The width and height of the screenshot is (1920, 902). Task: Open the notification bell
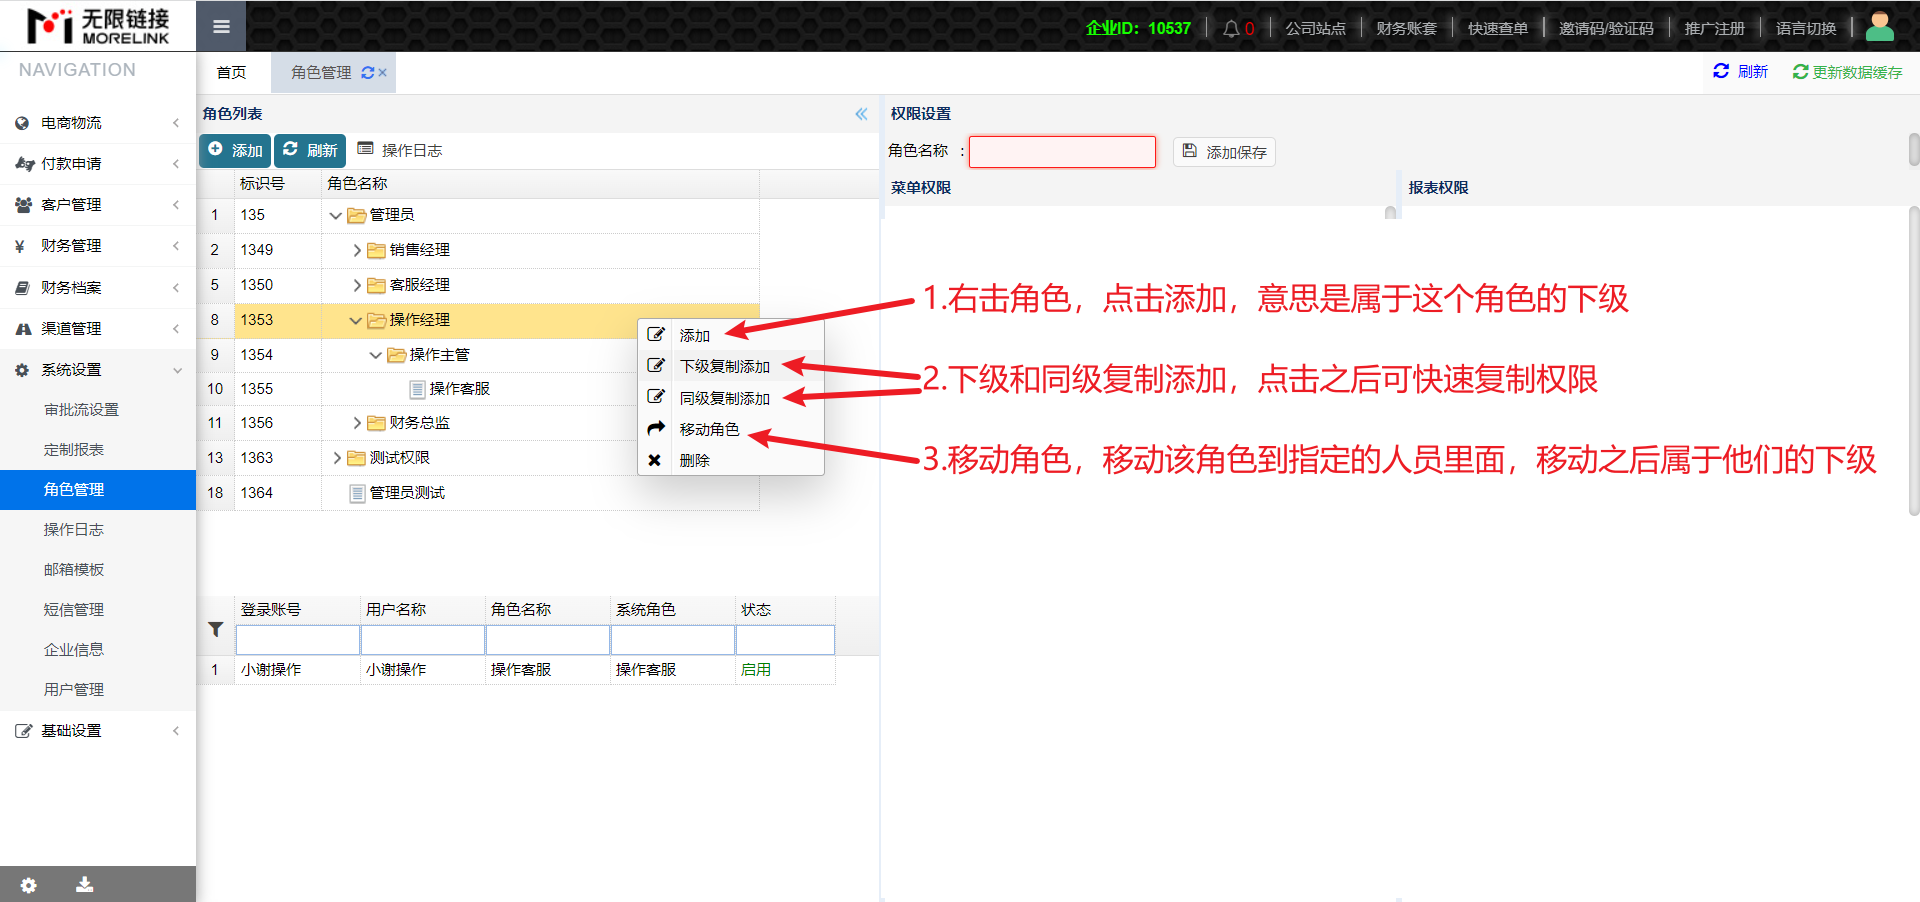coord(1231,29)
